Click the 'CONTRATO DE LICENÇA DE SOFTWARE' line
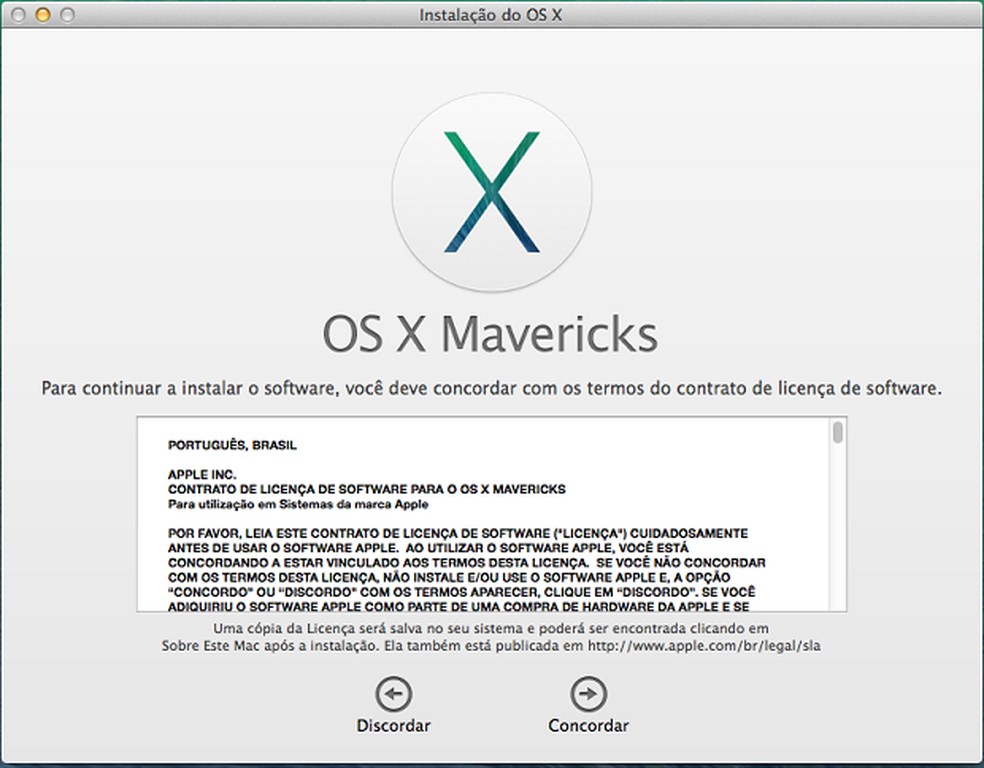This screenshot has width=984, height=768. [x=366, y=489]
